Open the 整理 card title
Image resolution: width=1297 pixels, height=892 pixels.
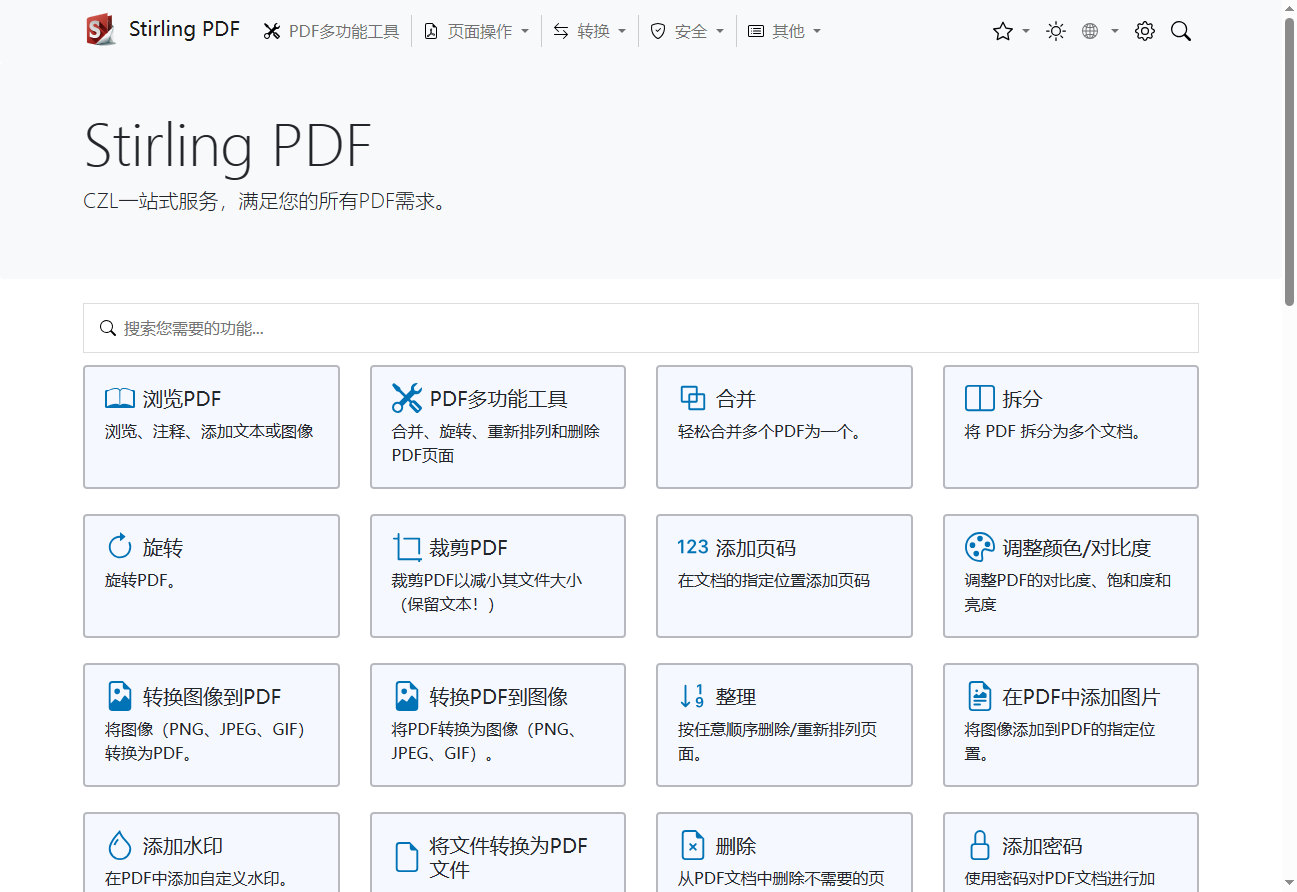coord(736,697)
